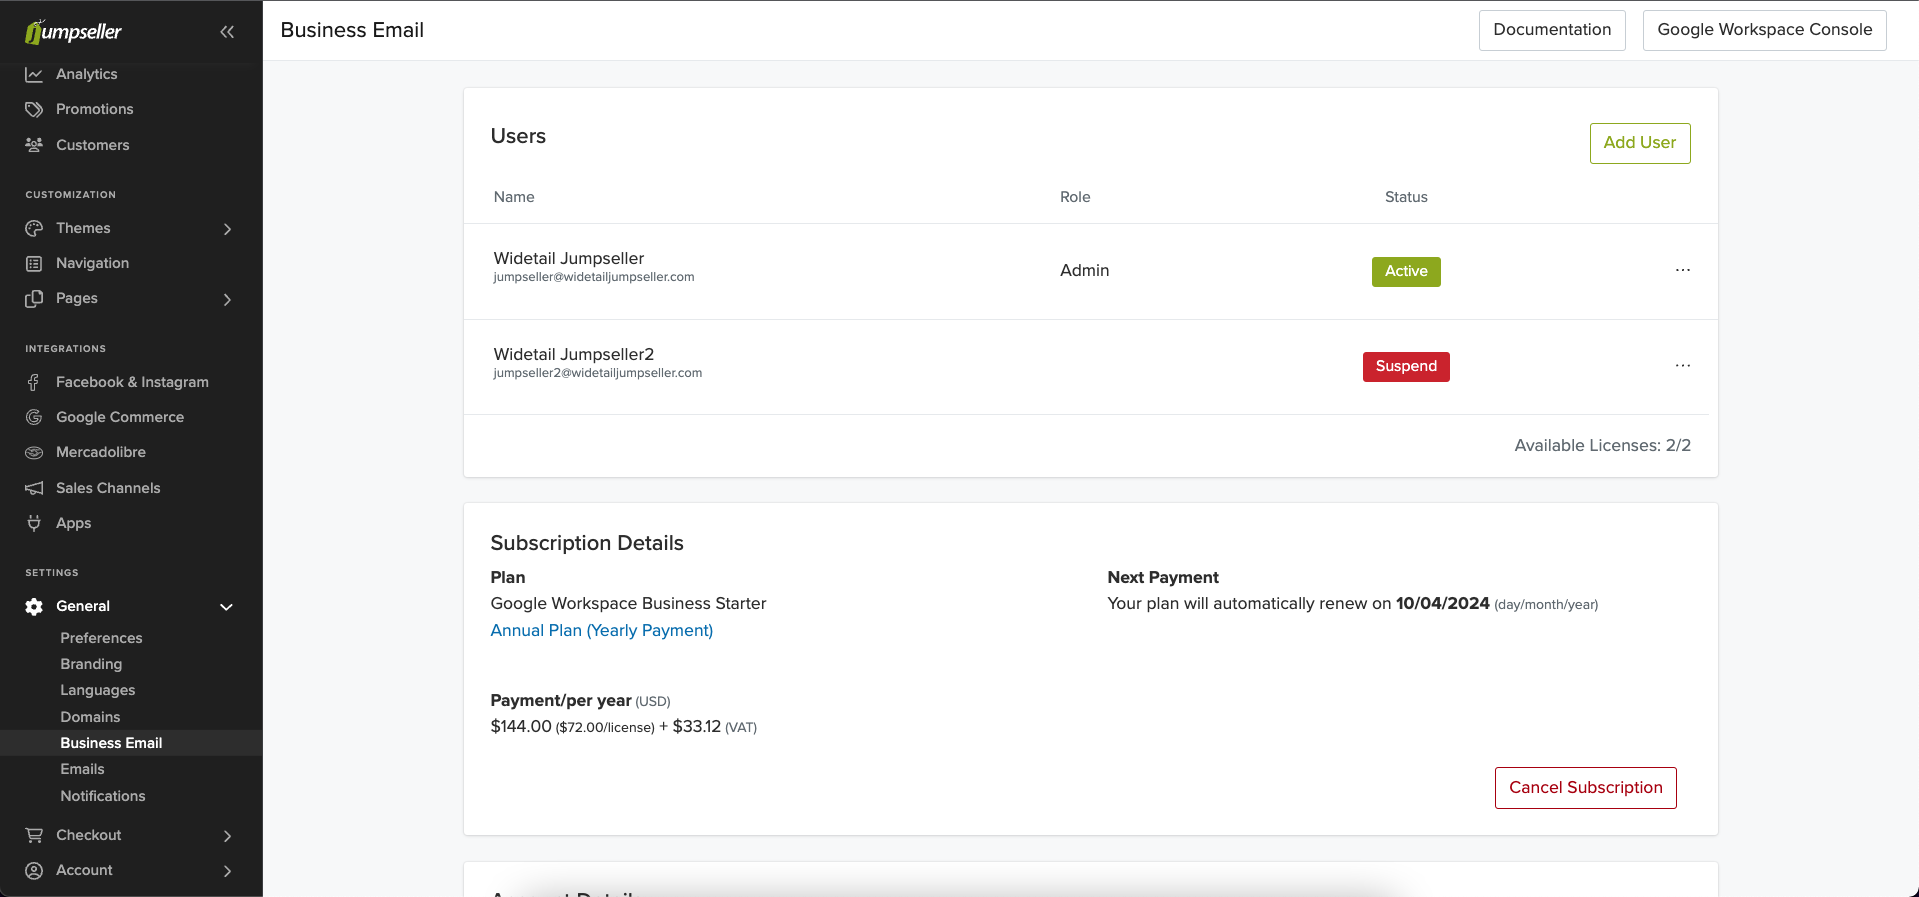Click the Checkout cart icon
The image size is (1919, 897).
tap(34, 835)
